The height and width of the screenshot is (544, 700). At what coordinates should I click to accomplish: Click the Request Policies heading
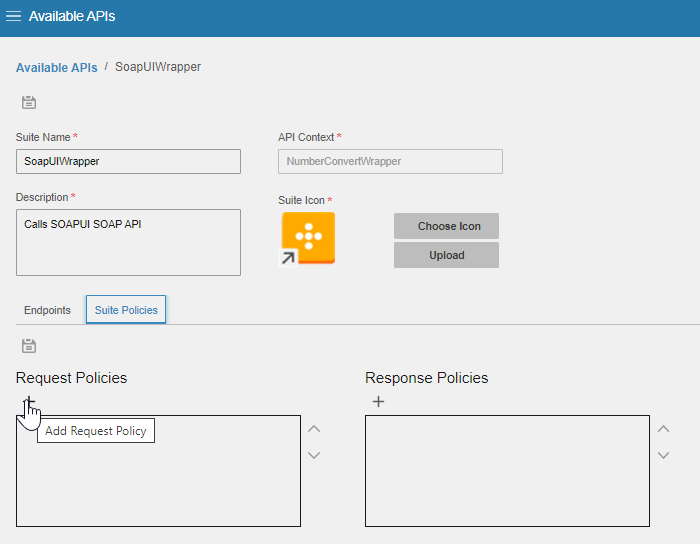click(71, 378)
